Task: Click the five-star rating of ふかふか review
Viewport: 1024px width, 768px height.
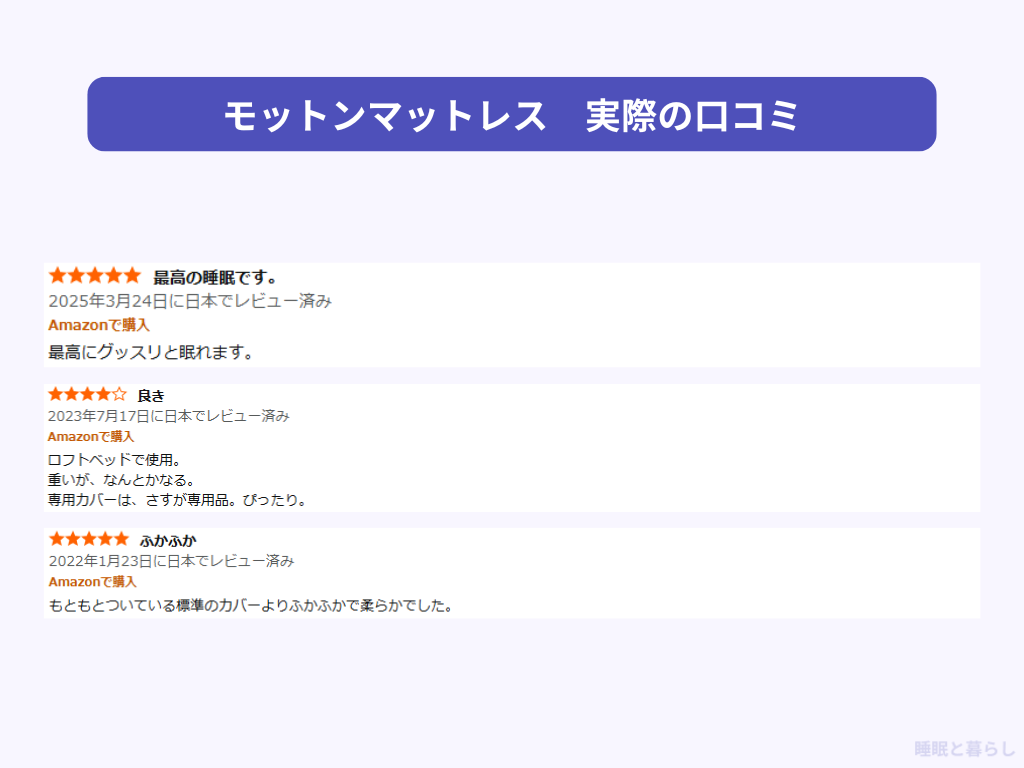Action: click(x=89, y=539)
